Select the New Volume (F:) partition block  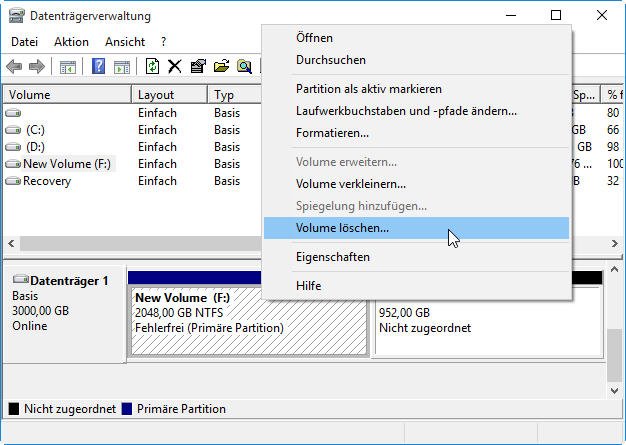point(249,322)
